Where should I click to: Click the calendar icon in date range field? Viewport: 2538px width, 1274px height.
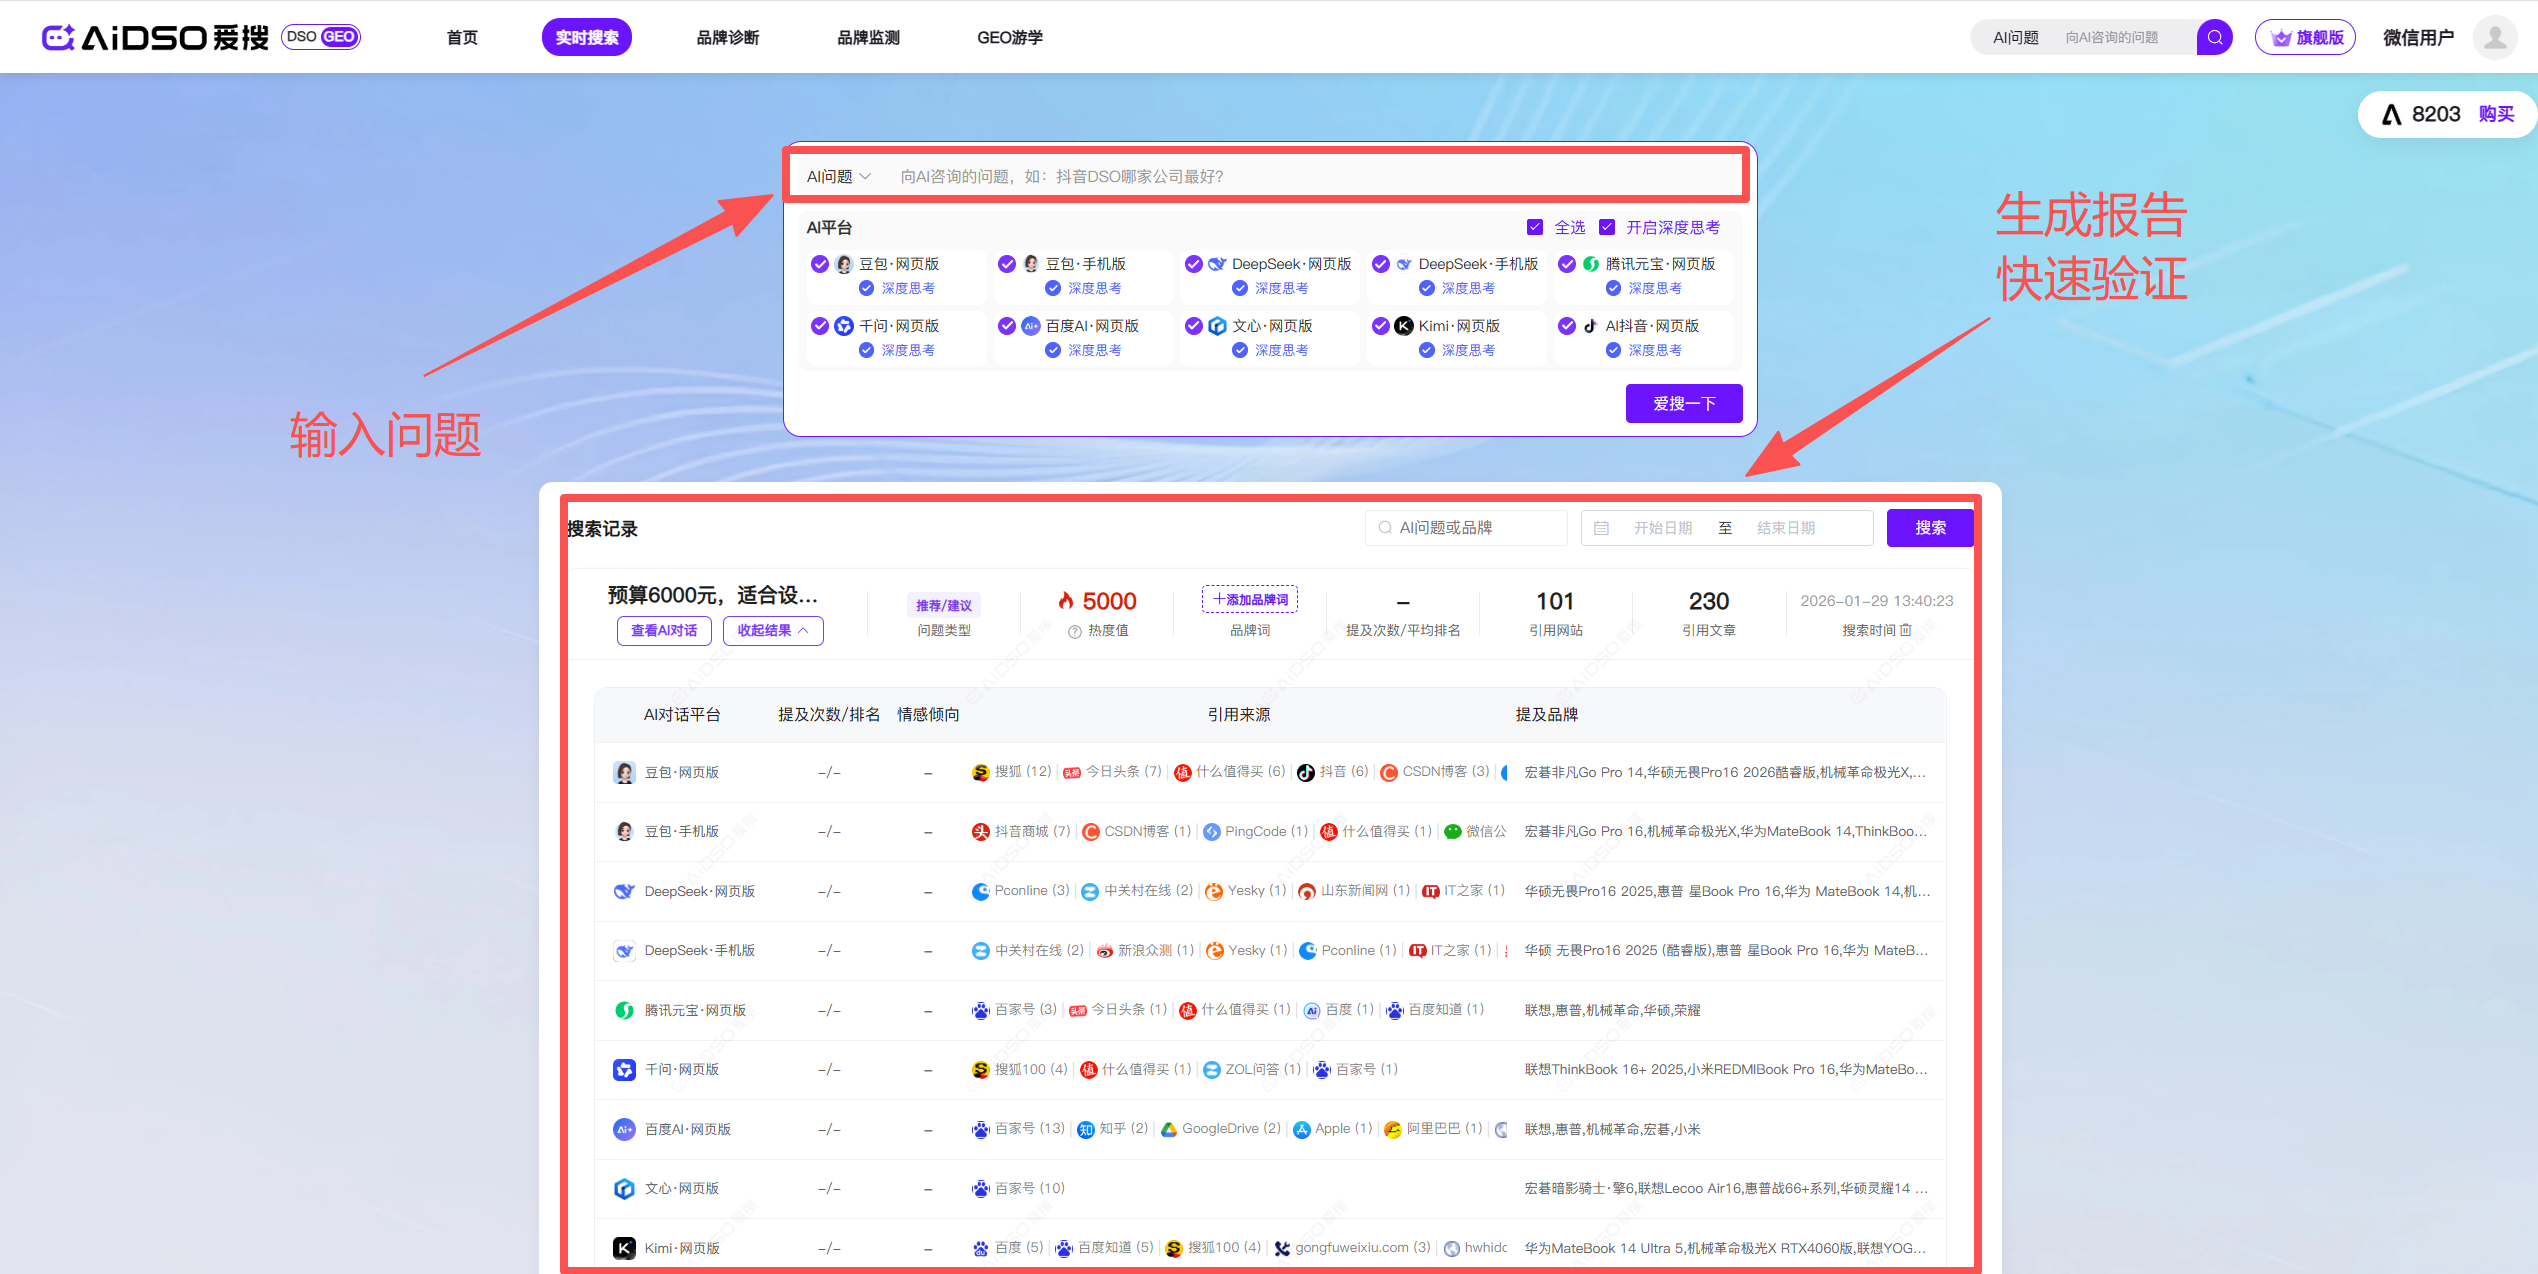click(x=1601, y=528)
